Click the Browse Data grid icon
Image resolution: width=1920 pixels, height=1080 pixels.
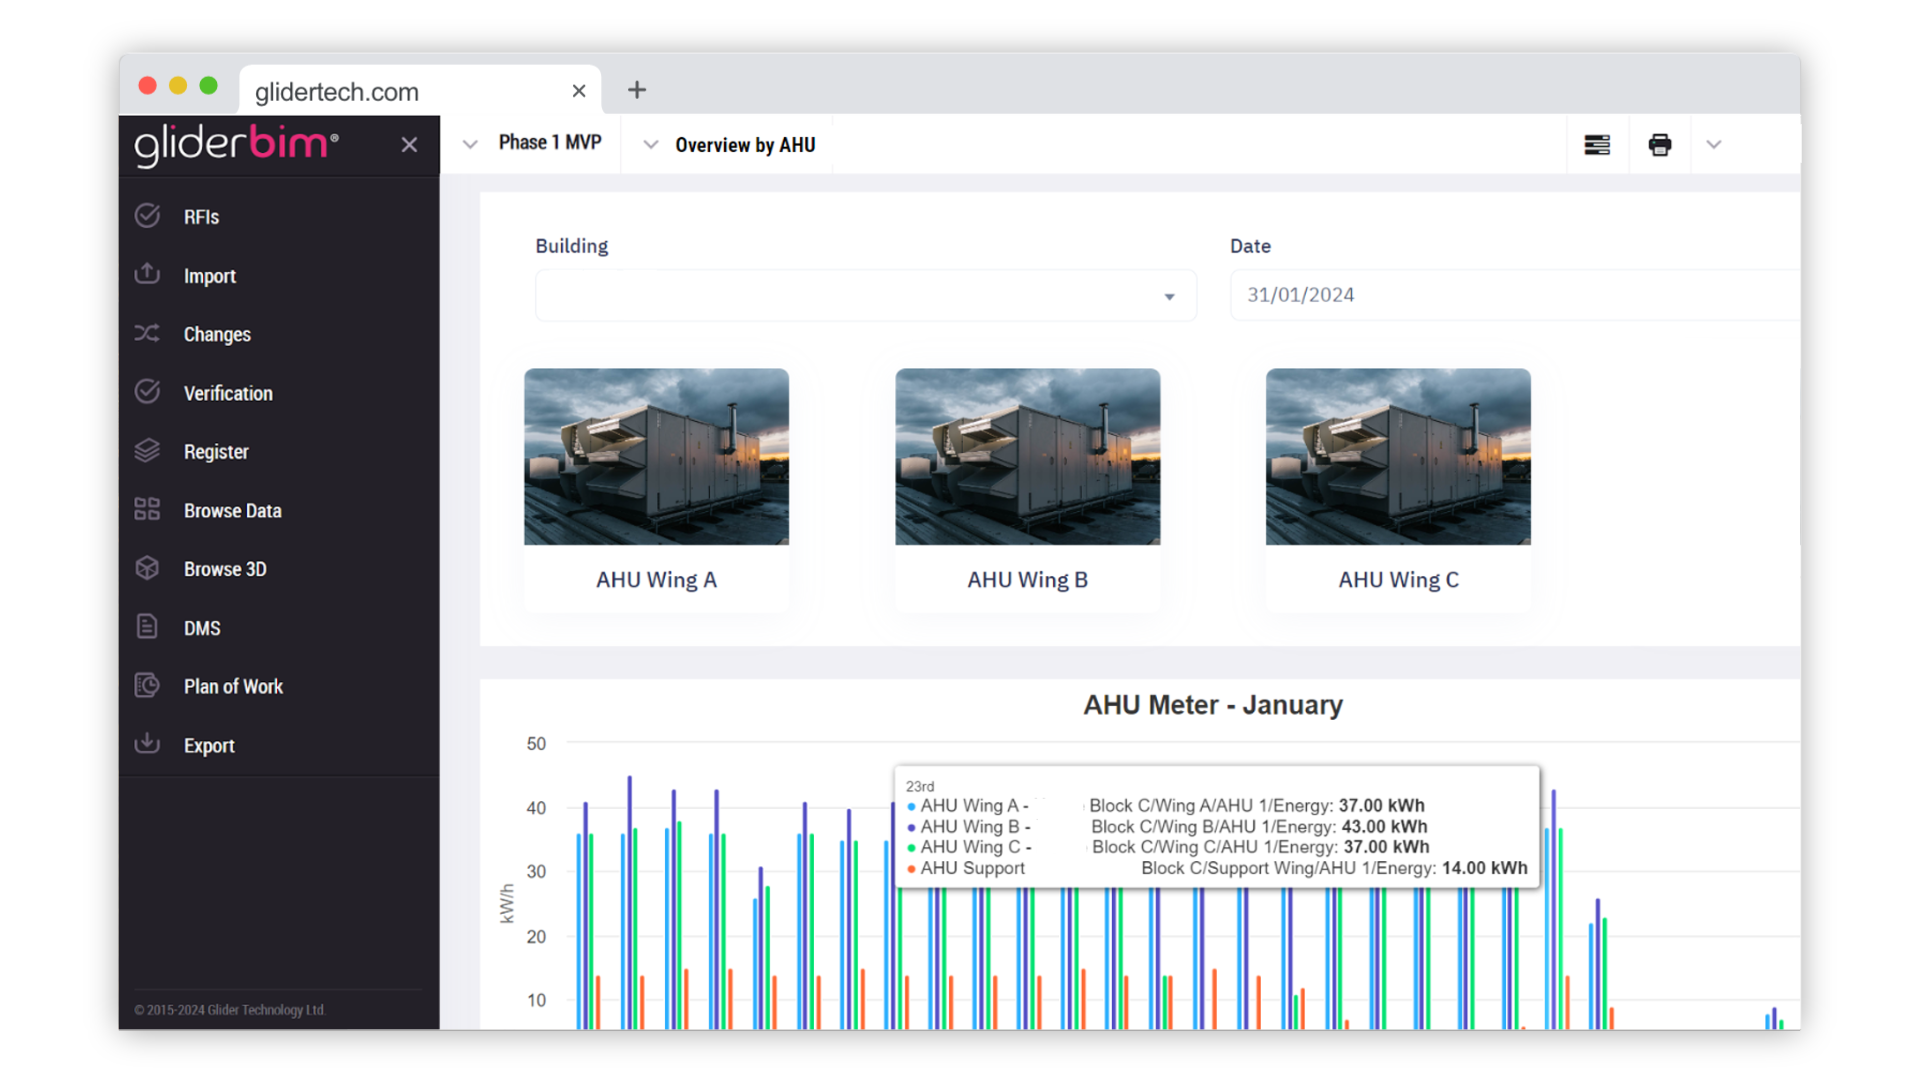tap(147, 509)
